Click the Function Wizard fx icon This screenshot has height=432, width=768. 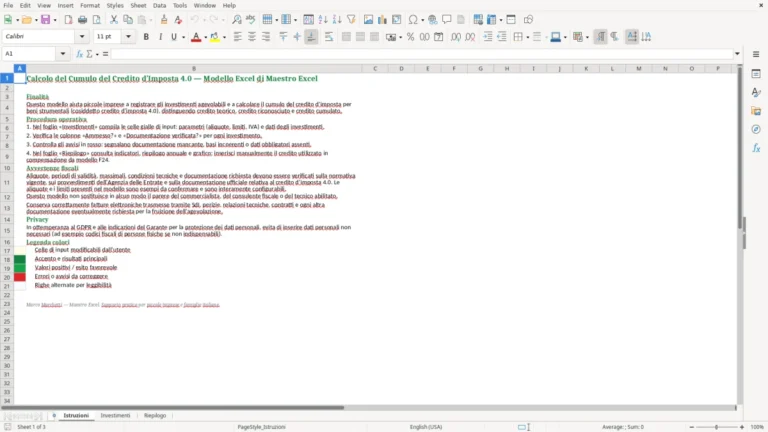point(79,54)
